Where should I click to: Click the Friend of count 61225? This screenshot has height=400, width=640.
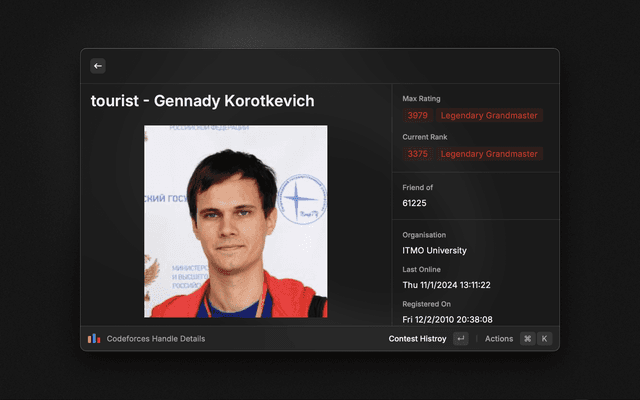click(x=414, y=203)
